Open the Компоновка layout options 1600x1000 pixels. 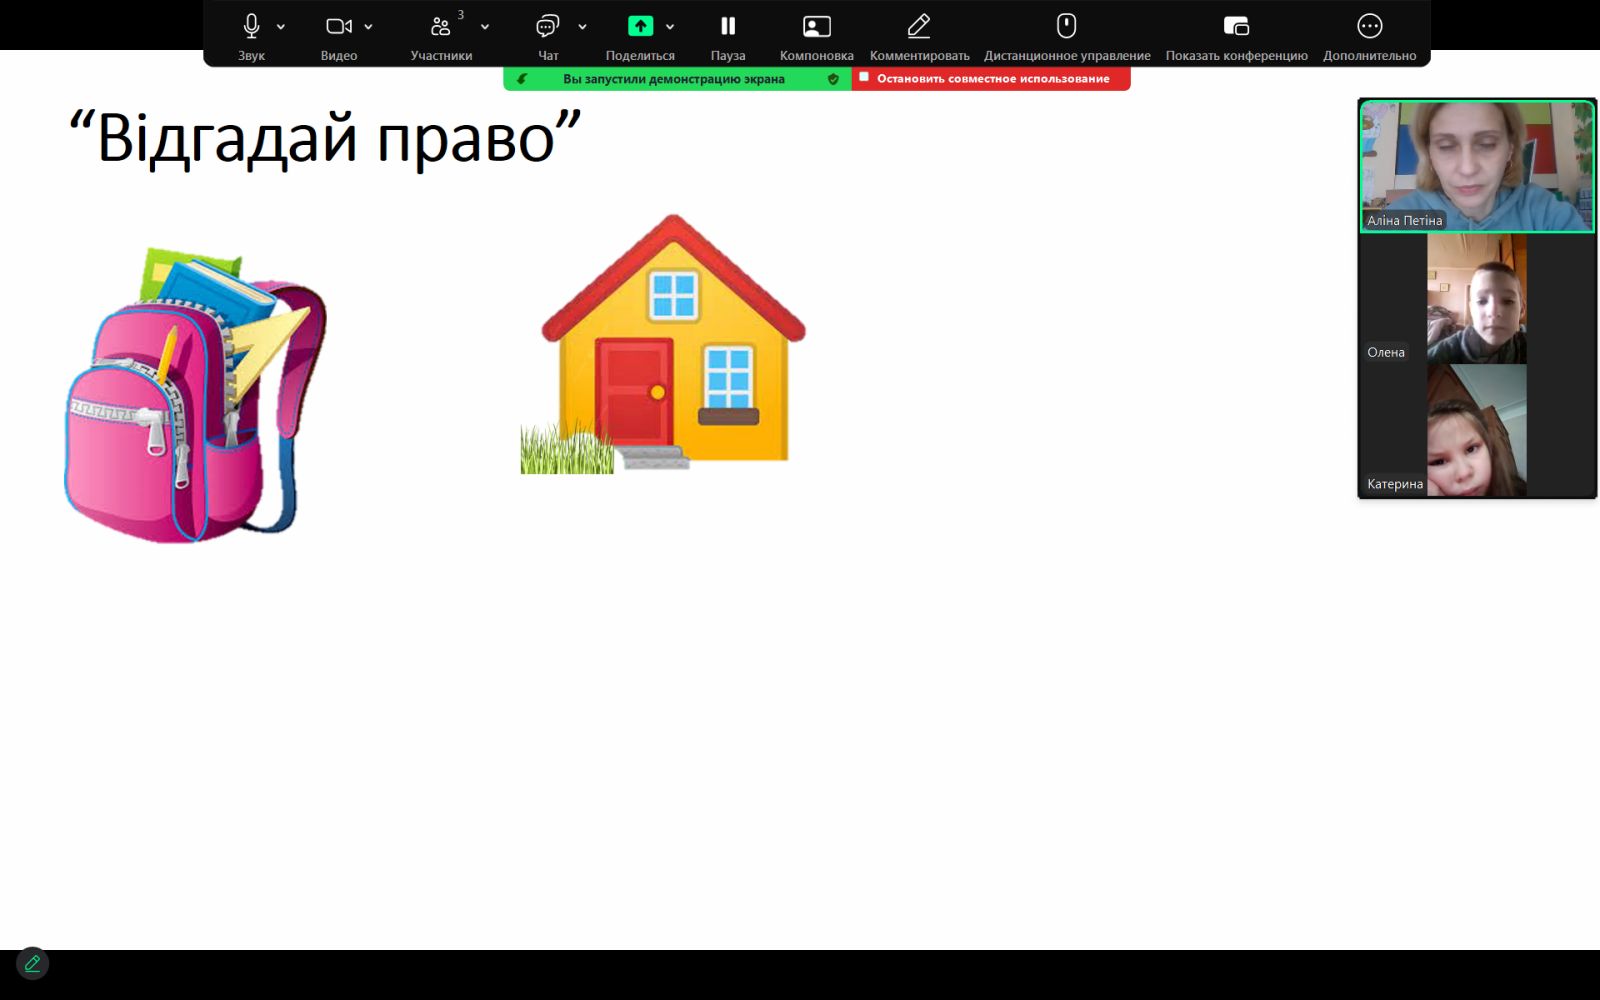816,27
